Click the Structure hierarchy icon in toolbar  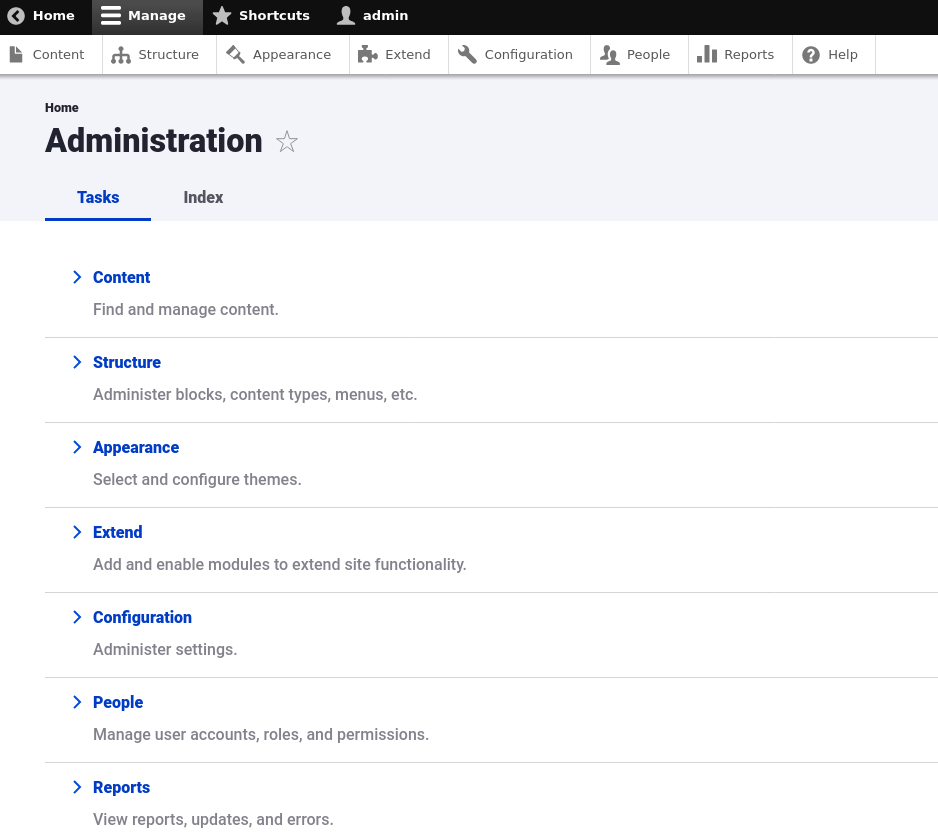coord(121,55)
